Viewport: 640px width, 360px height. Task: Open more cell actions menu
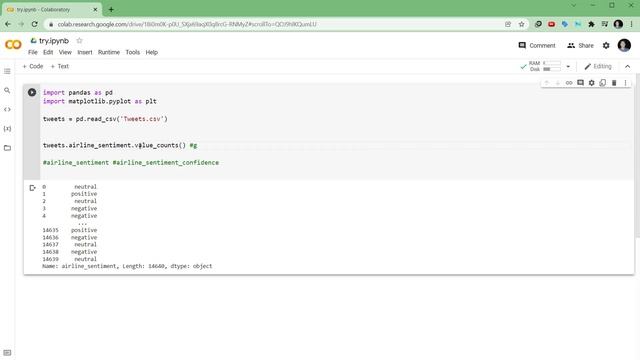(625, 83)
